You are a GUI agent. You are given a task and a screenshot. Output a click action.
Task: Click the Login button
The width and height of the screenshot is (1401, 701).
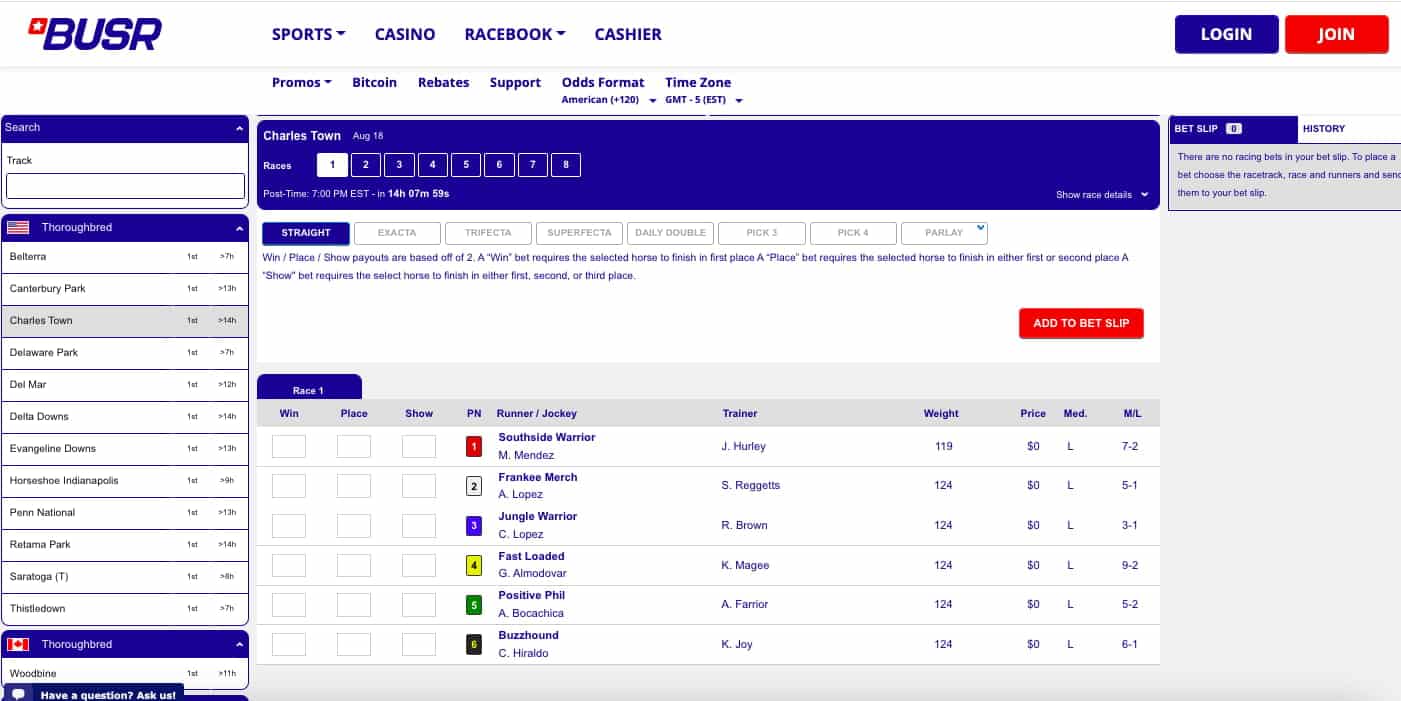1226,34
